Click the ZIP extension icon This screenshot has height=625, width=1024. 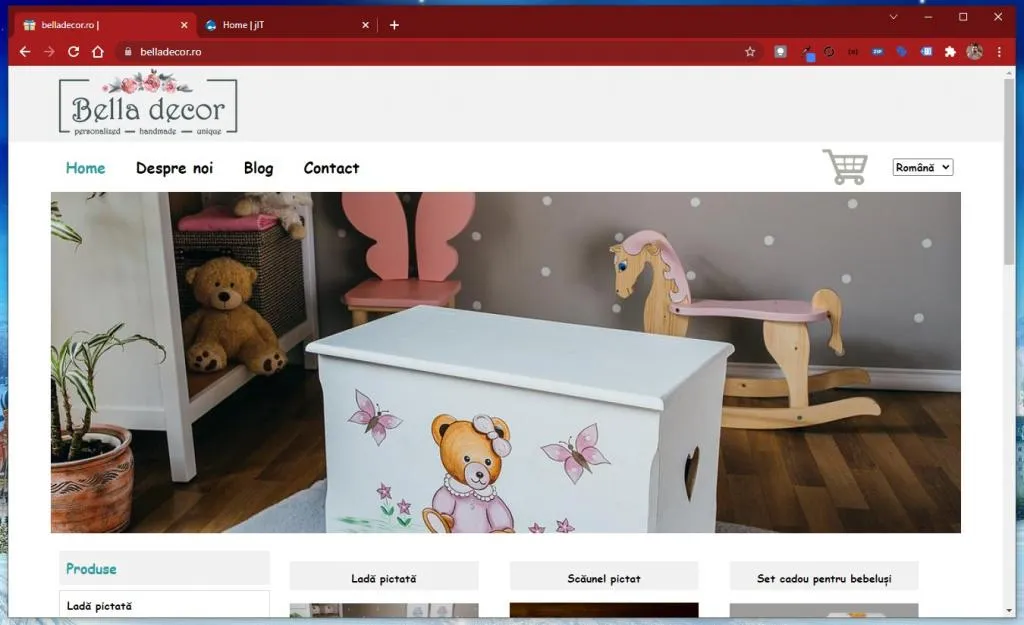pos(878,52)
